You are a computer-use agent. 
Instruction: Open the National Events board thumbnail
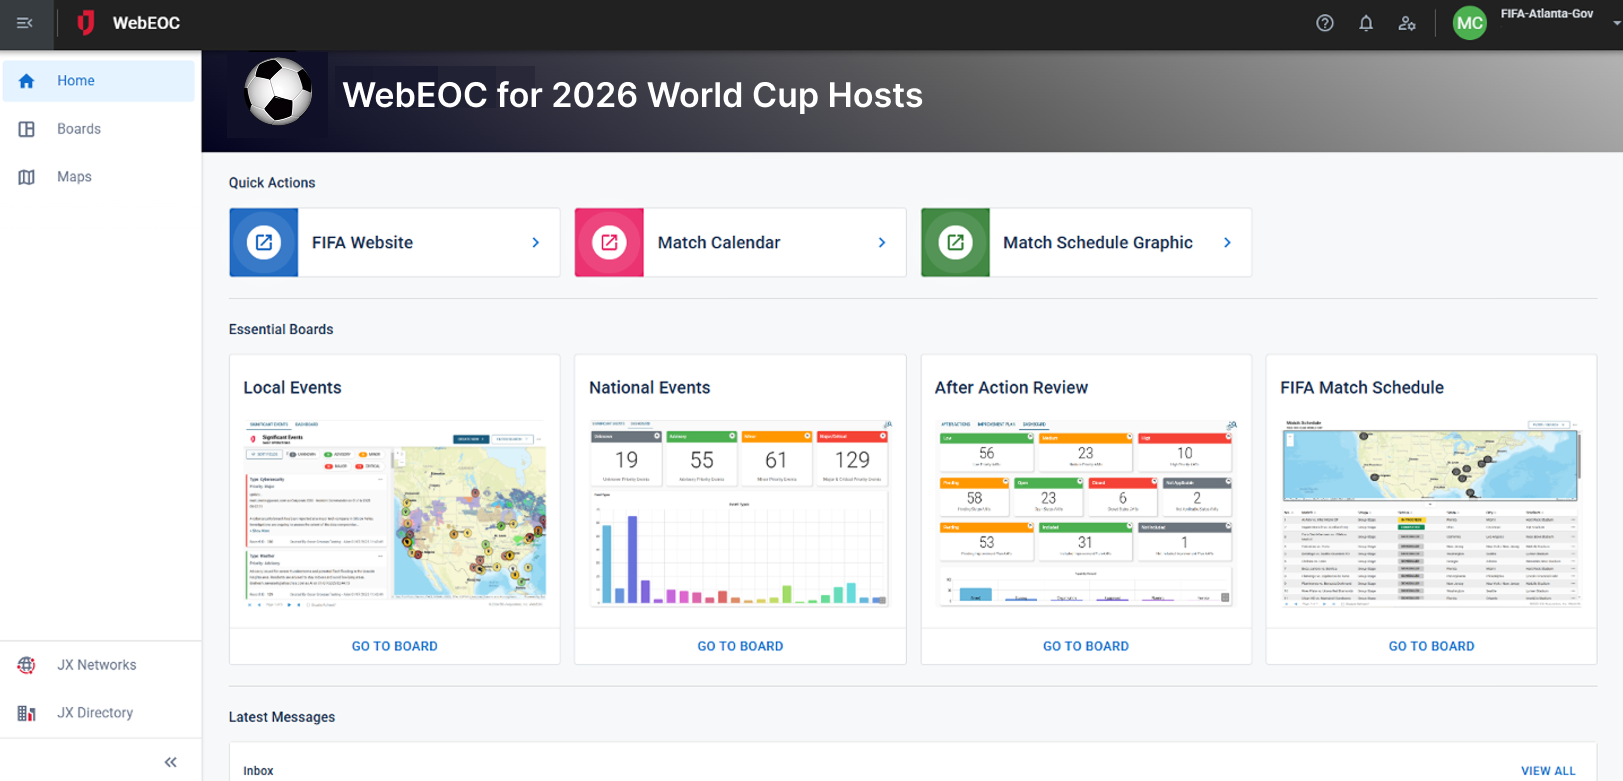[x=740, y=514]
